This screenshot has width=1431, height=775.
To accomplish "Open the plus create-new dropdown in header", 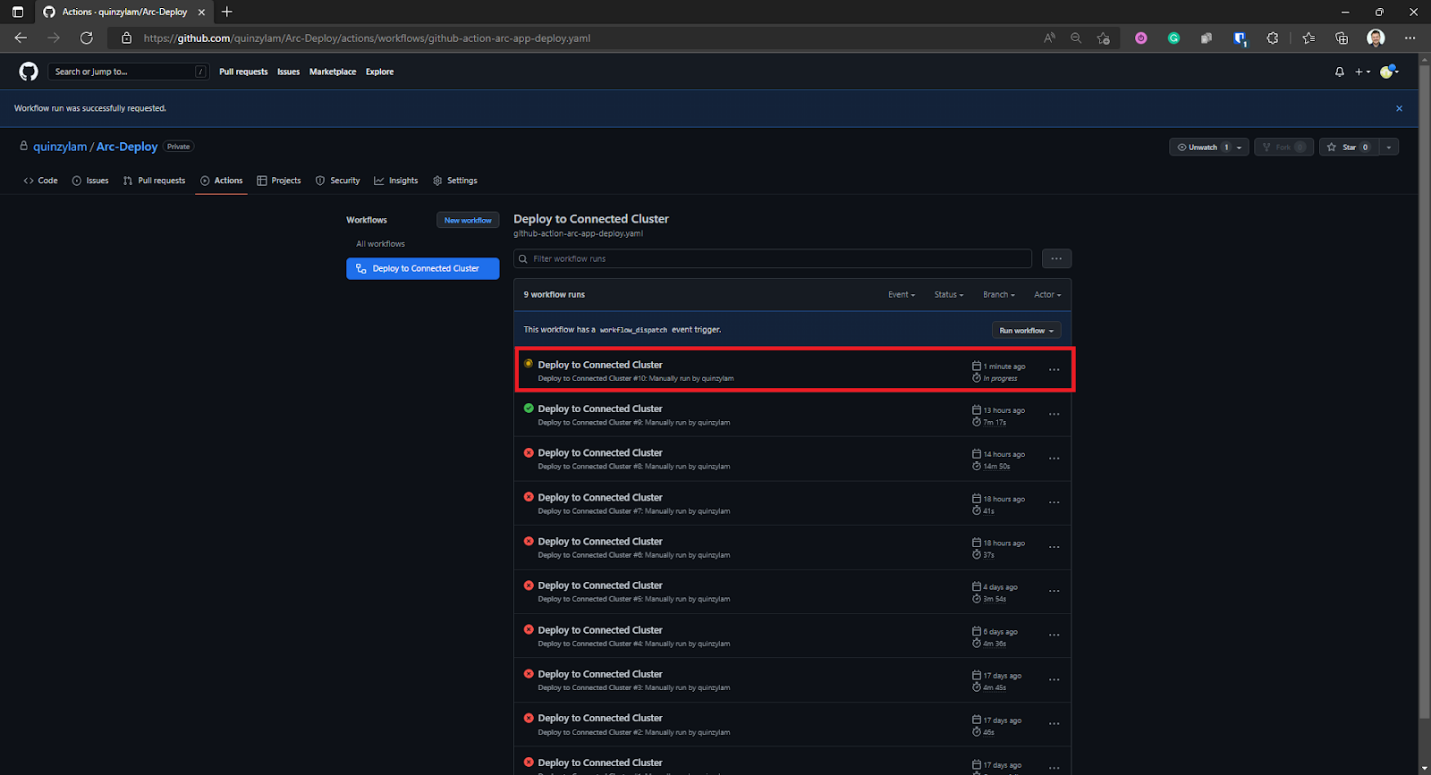I will 1363,72.
